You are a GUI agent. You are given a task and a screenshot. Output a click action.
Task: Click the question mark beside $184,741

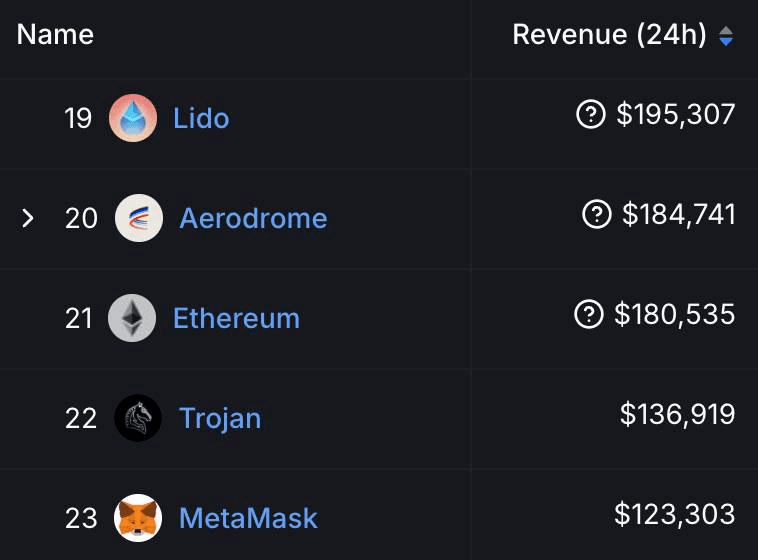(597, 215)
